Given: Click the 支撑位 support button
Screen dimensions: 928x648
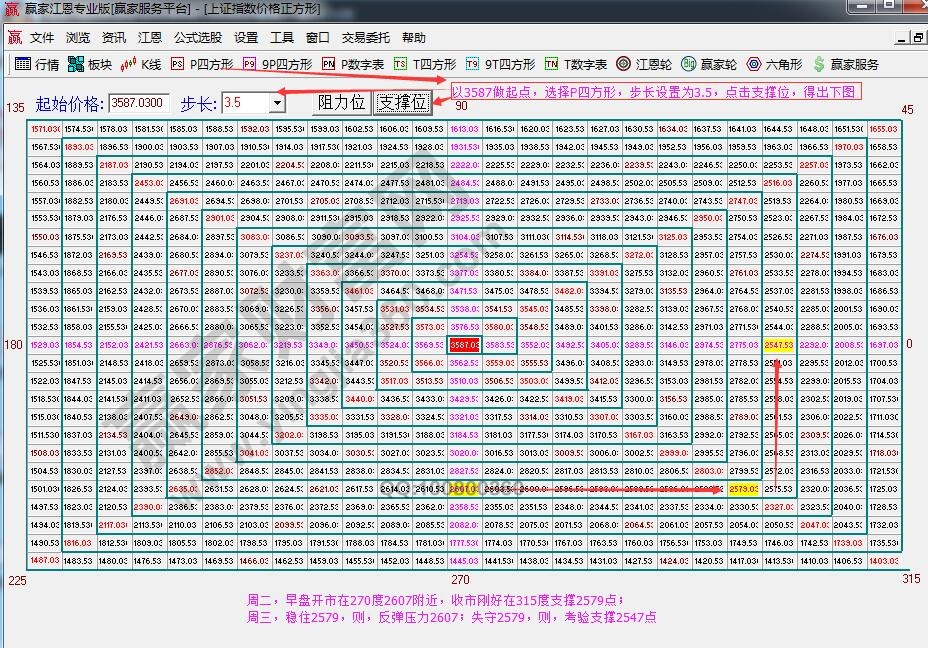Looking at the screenshot, I should (402, 103).
